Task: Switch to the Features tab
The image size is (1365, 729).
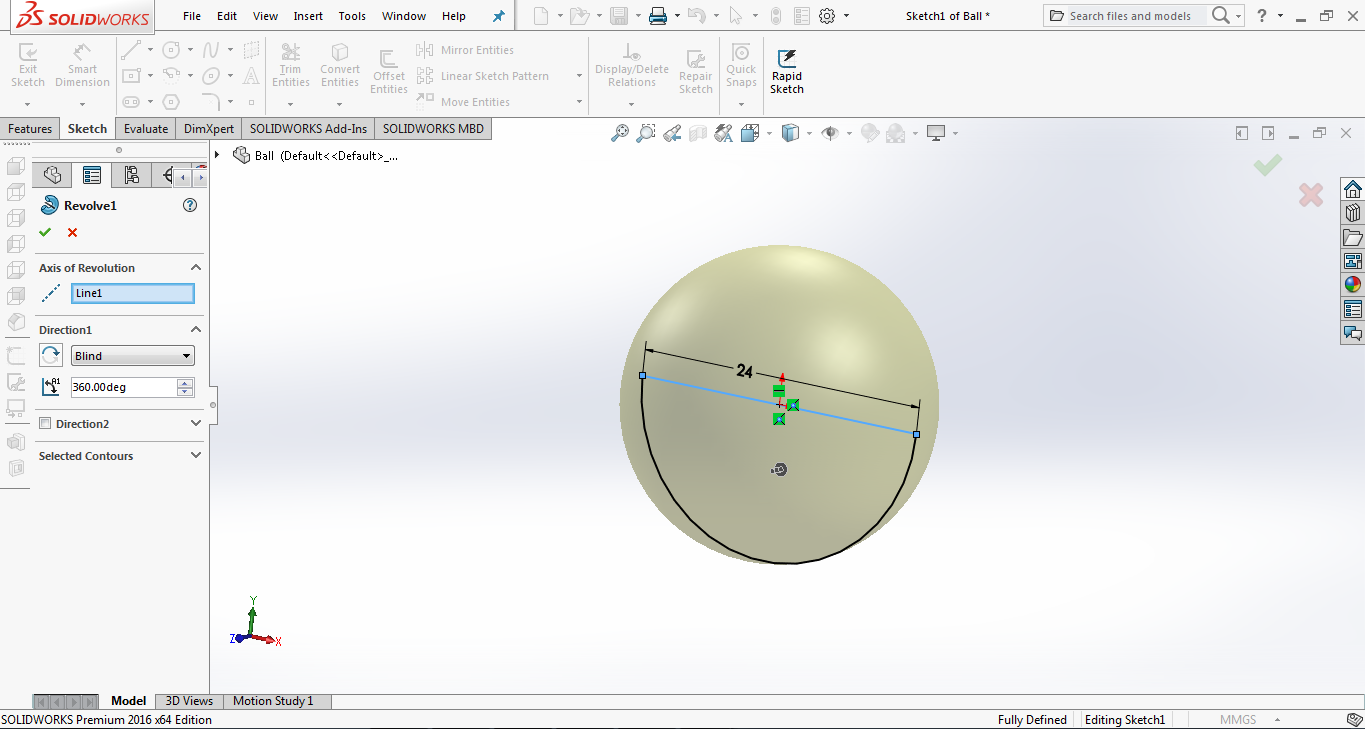Action: [x=30, y=128]
